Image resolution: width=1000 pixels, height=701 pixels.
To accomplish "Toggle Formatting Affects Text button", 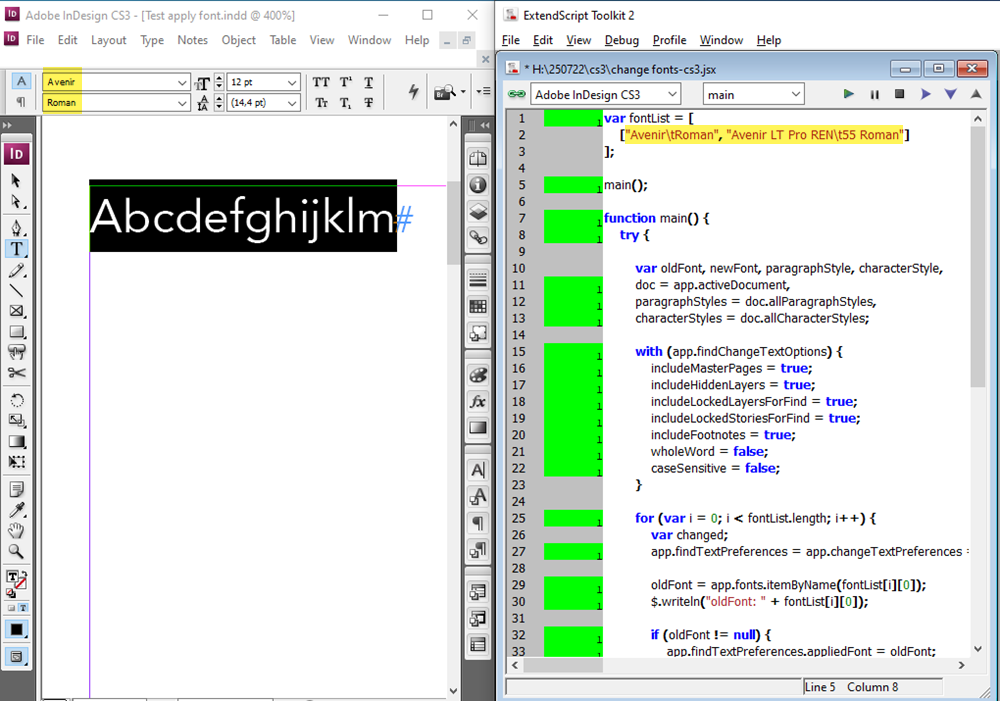I will [x=23, y=608].
